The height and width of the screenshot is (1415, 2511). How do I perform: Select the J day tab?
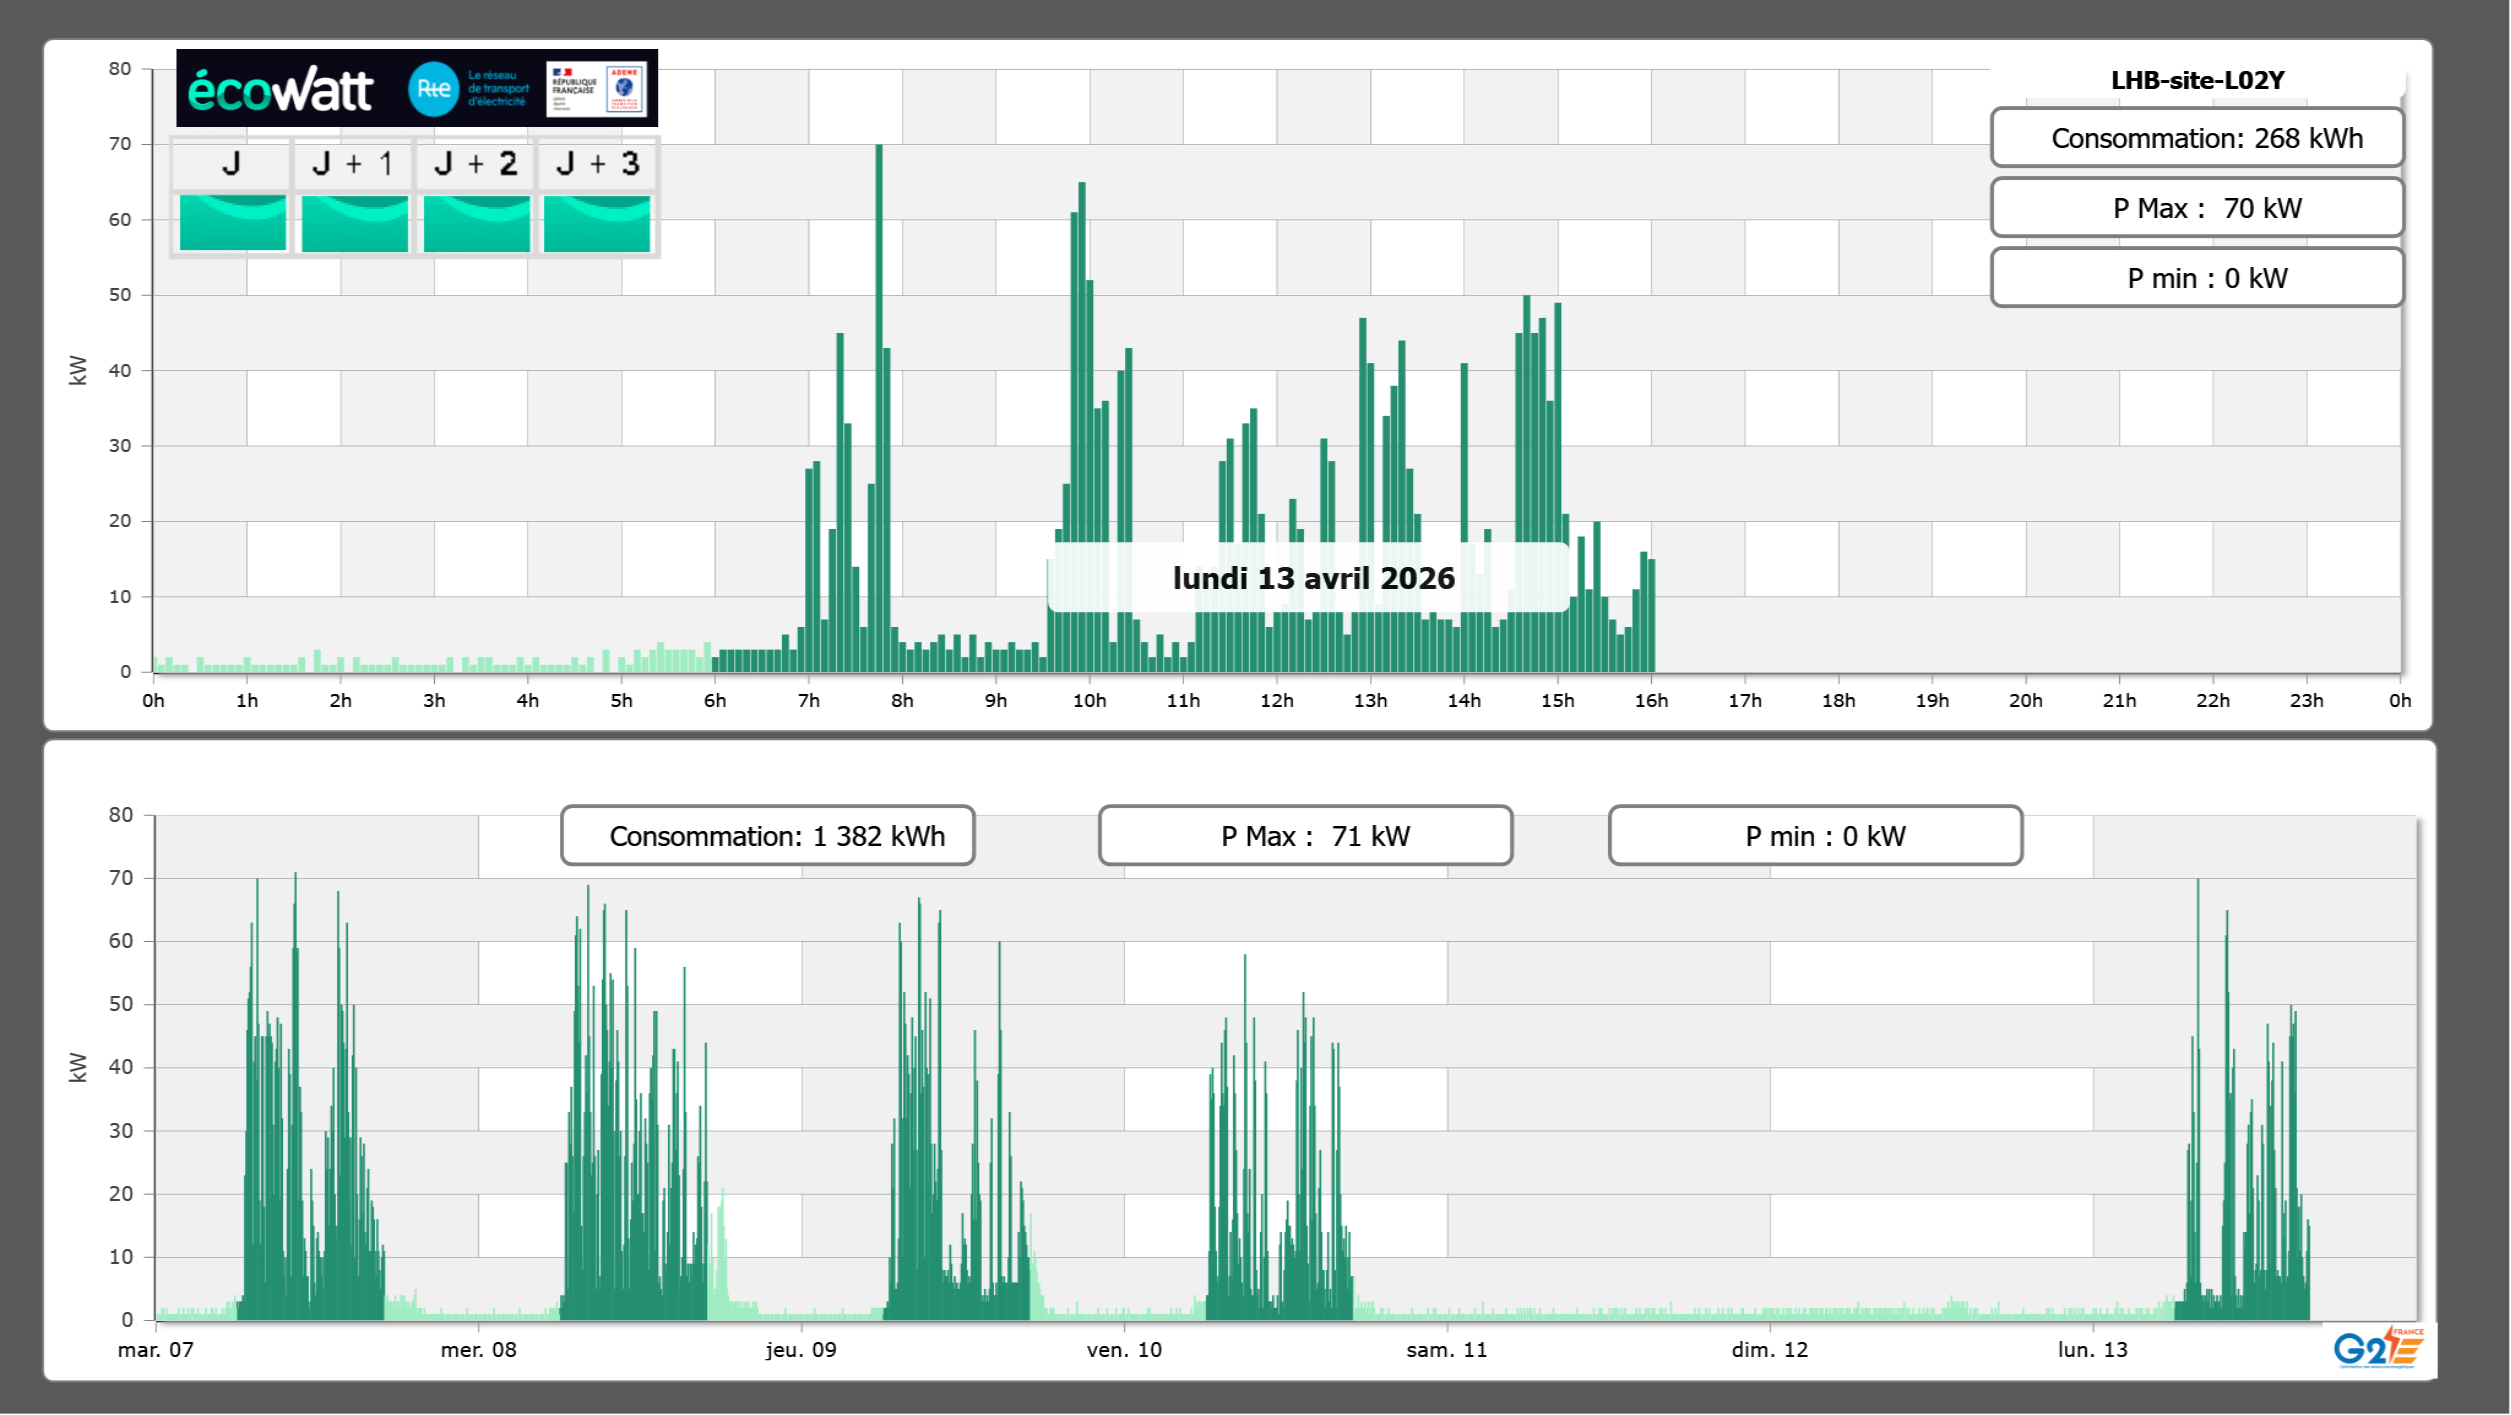click(x=231, y=164)
